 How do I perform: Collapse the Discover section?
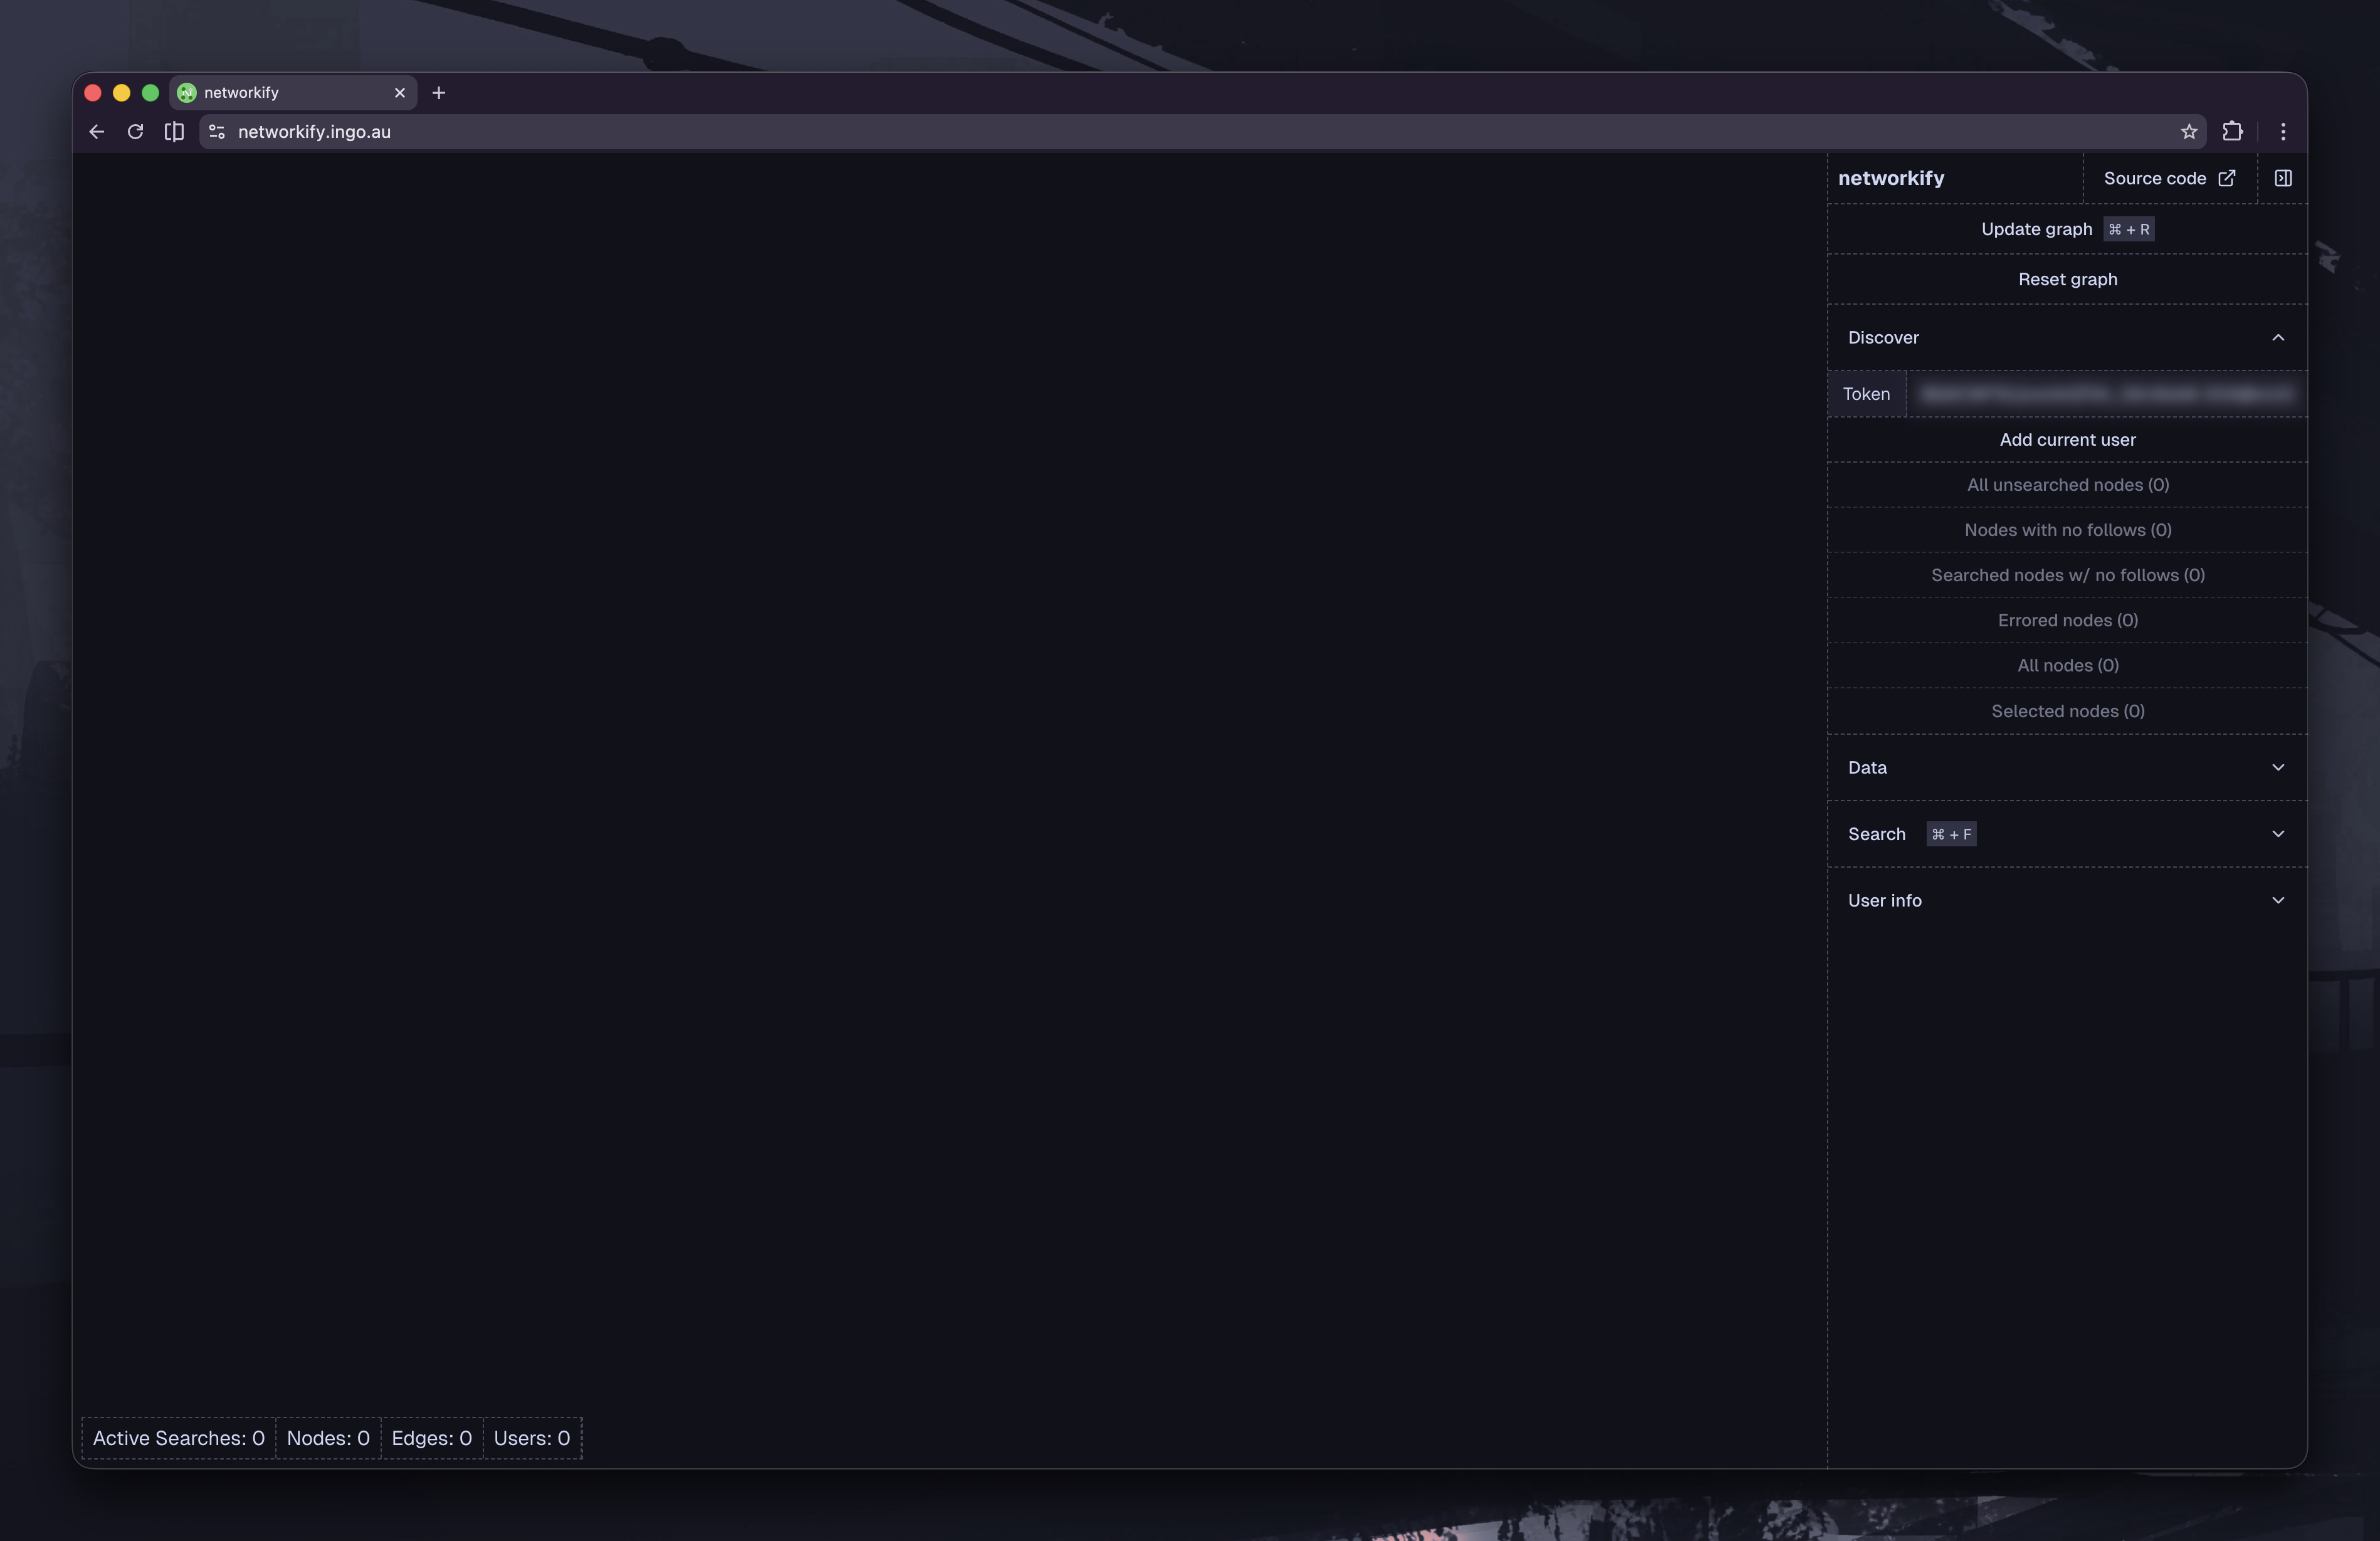click(2277, 338)
